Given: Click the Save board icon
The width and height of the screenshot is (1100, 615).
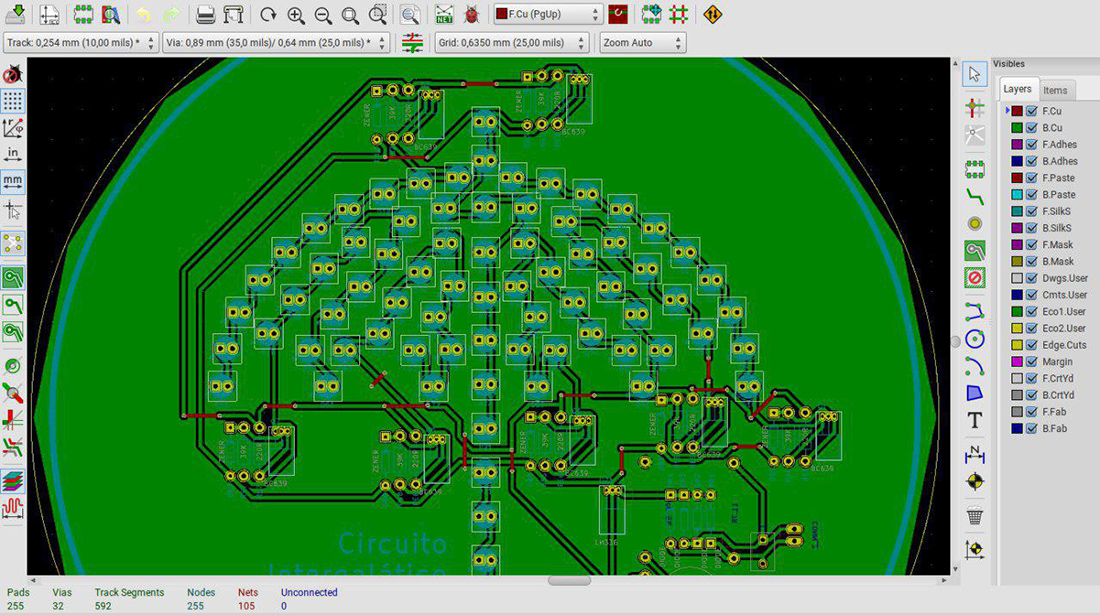Looking at the screenshot, I should click(x=15, y=14).
